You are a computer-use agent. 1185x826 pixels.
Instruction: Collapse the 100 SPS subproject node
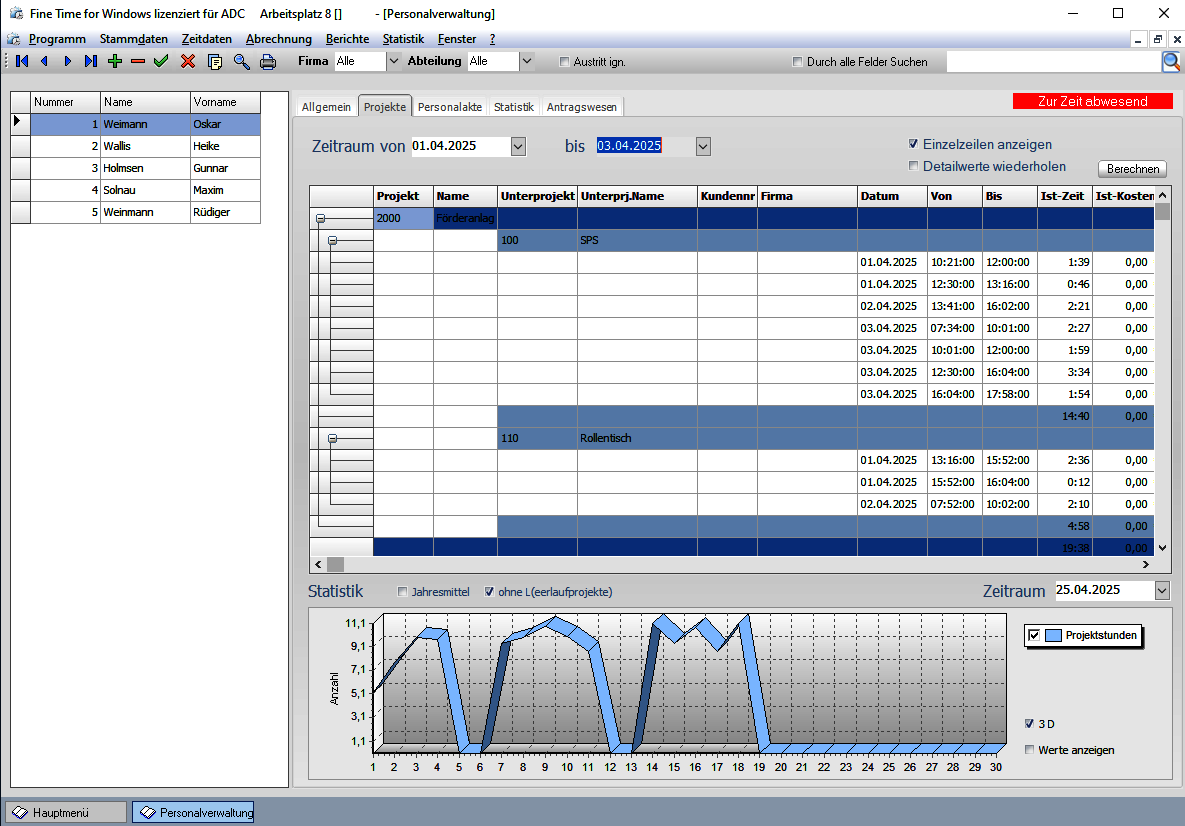[333, 240]
